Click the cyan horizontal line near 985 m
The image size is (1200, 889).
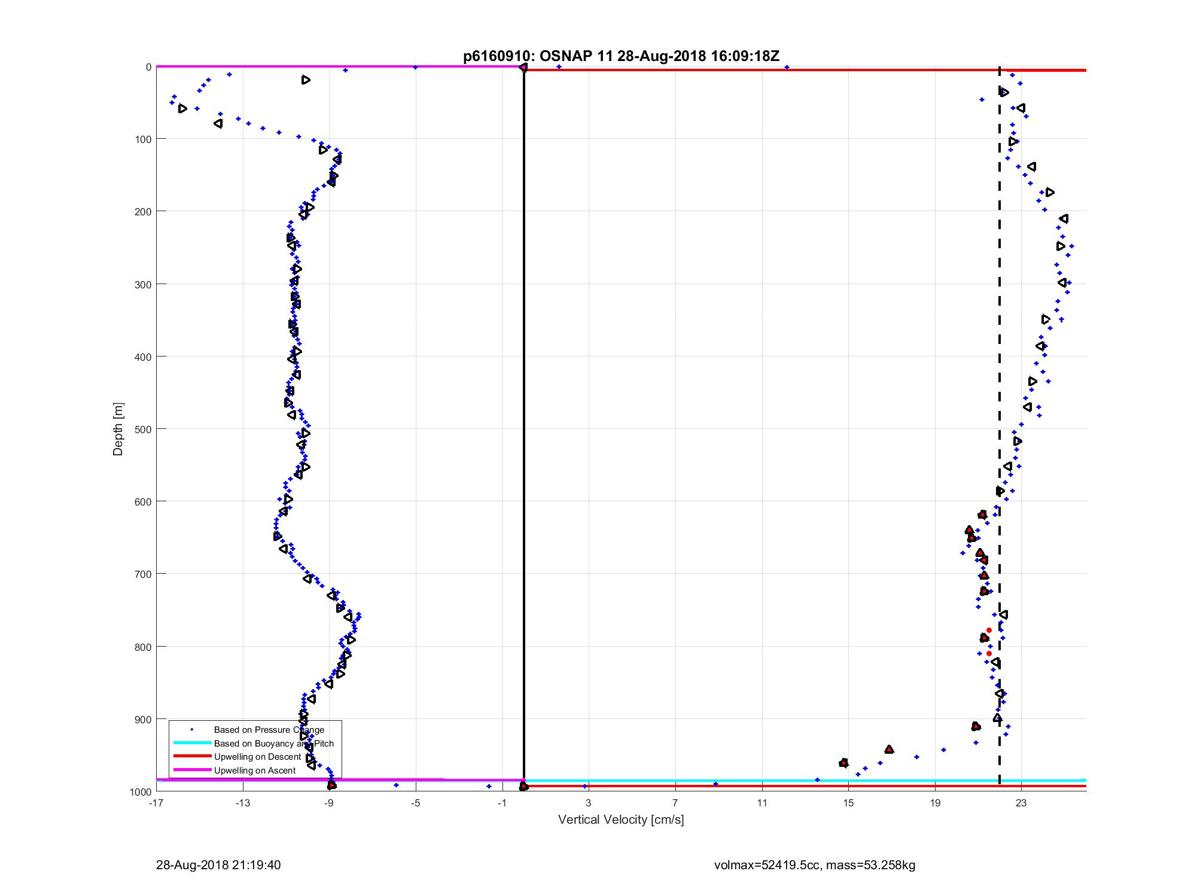click(805, 780)
